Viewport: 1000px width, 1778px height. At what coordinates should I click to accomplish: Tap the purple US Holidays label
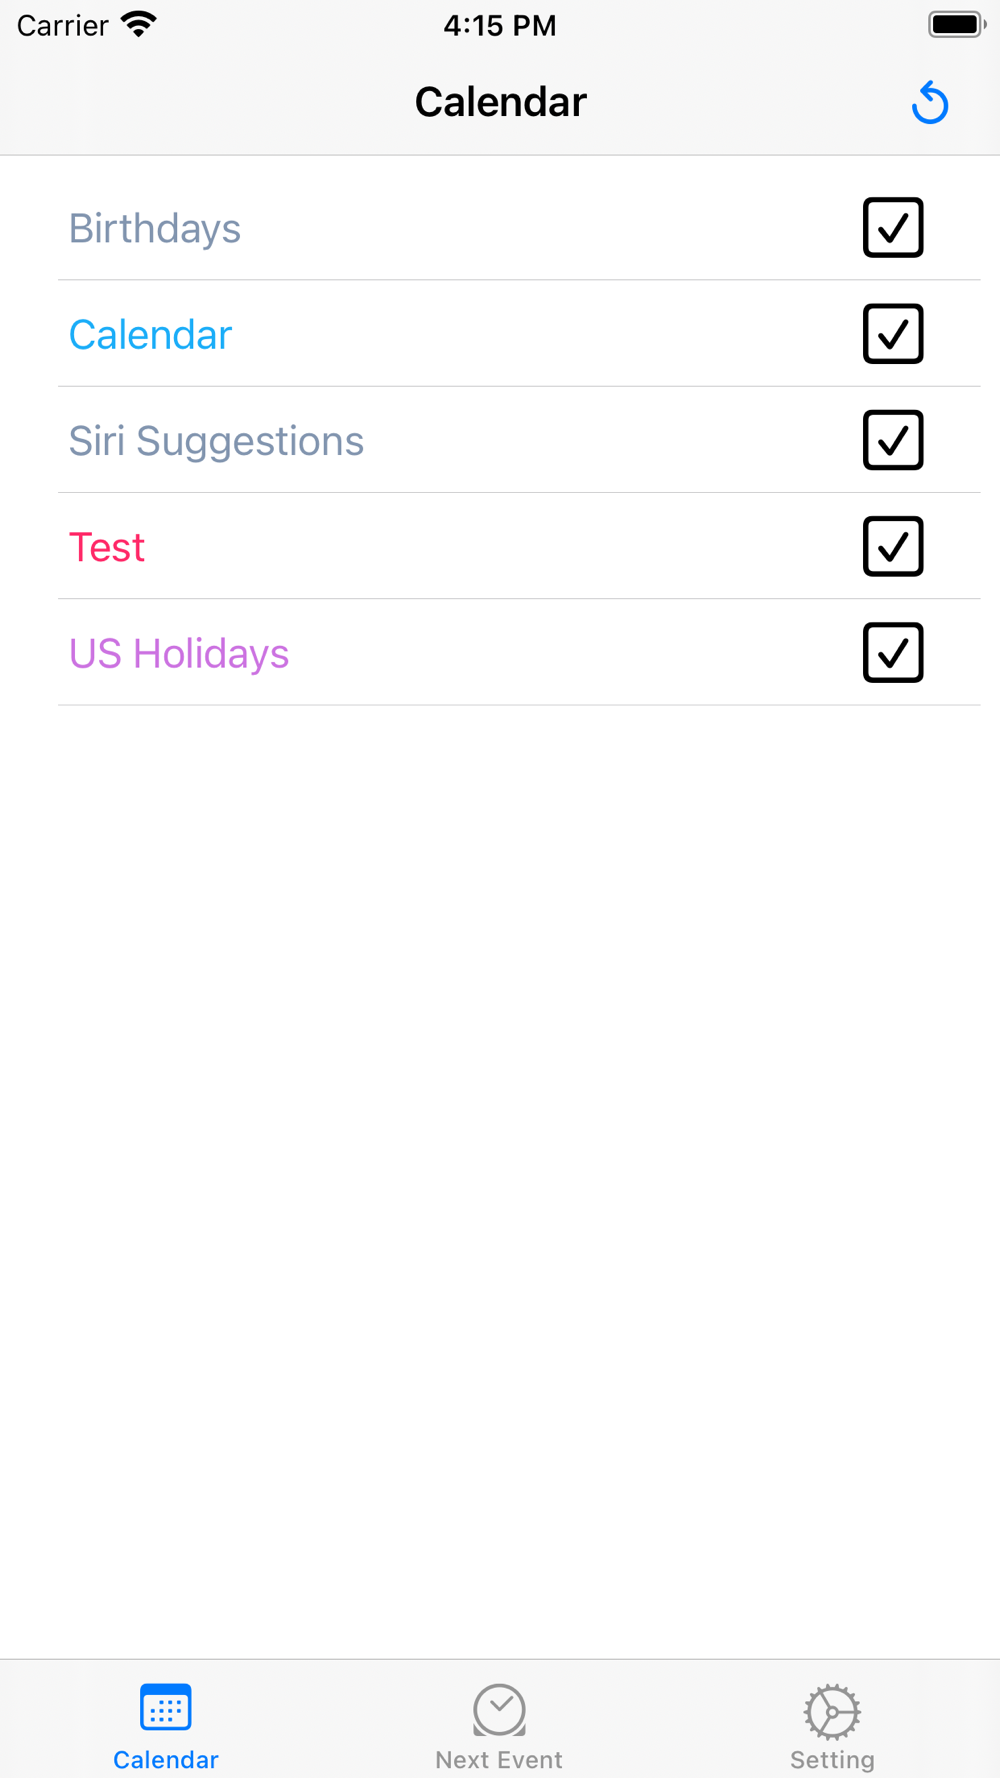point(179,654)
